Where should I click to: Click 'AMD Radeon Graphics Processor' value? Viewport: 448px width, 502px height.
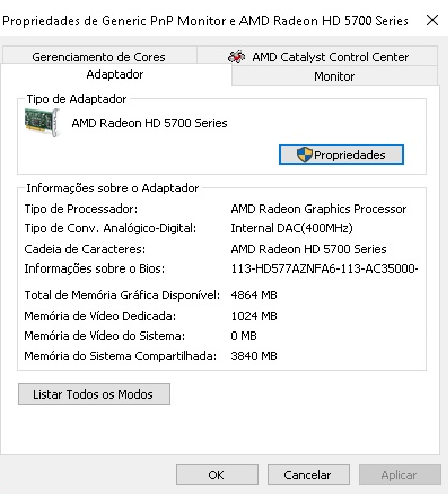click(318, 209)
